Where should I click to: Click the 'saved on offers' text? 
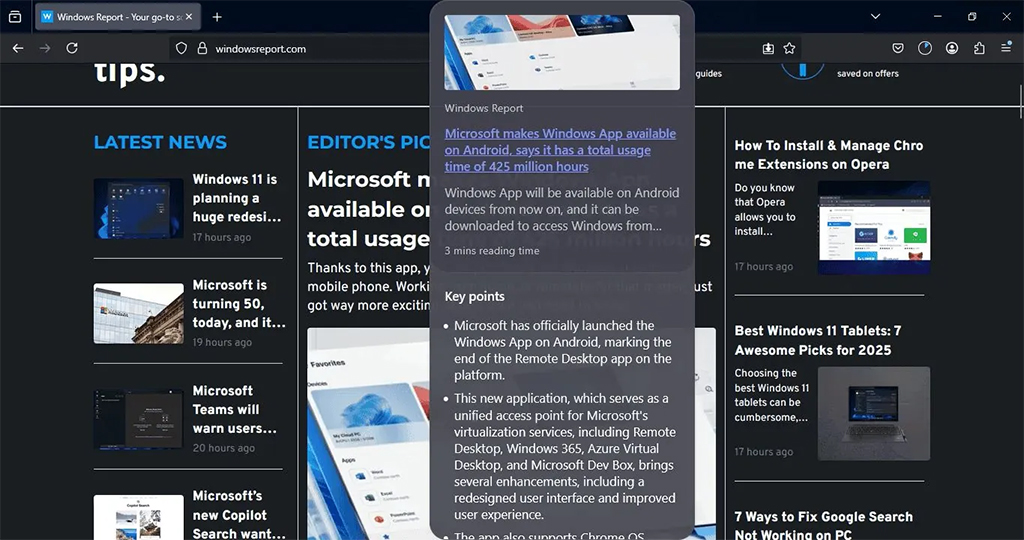(868, 74)
